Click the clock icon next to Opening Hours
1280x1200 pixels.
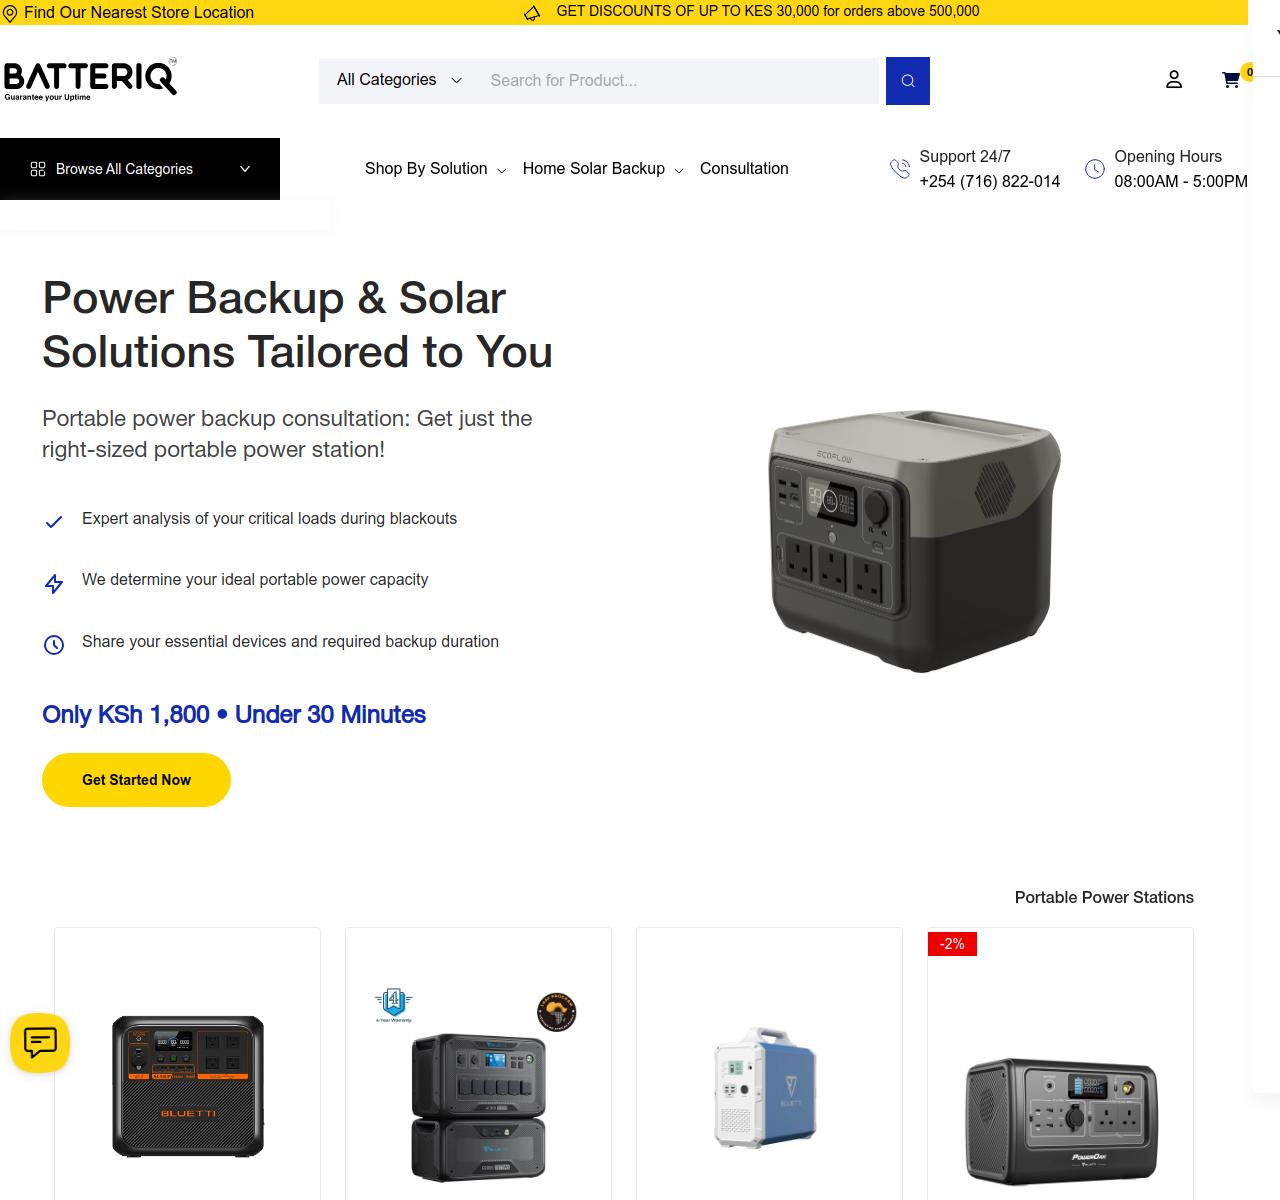tap(1093, 169)
